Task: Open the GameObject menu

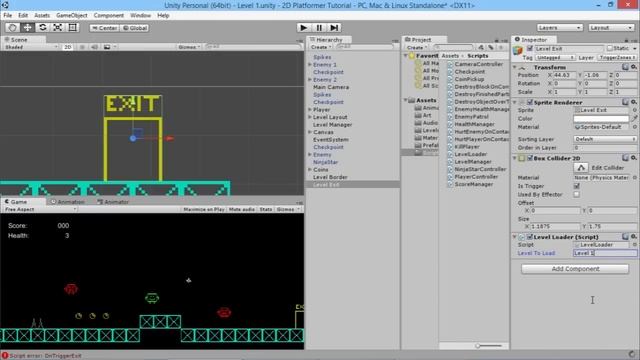Action: coord(72,15)
